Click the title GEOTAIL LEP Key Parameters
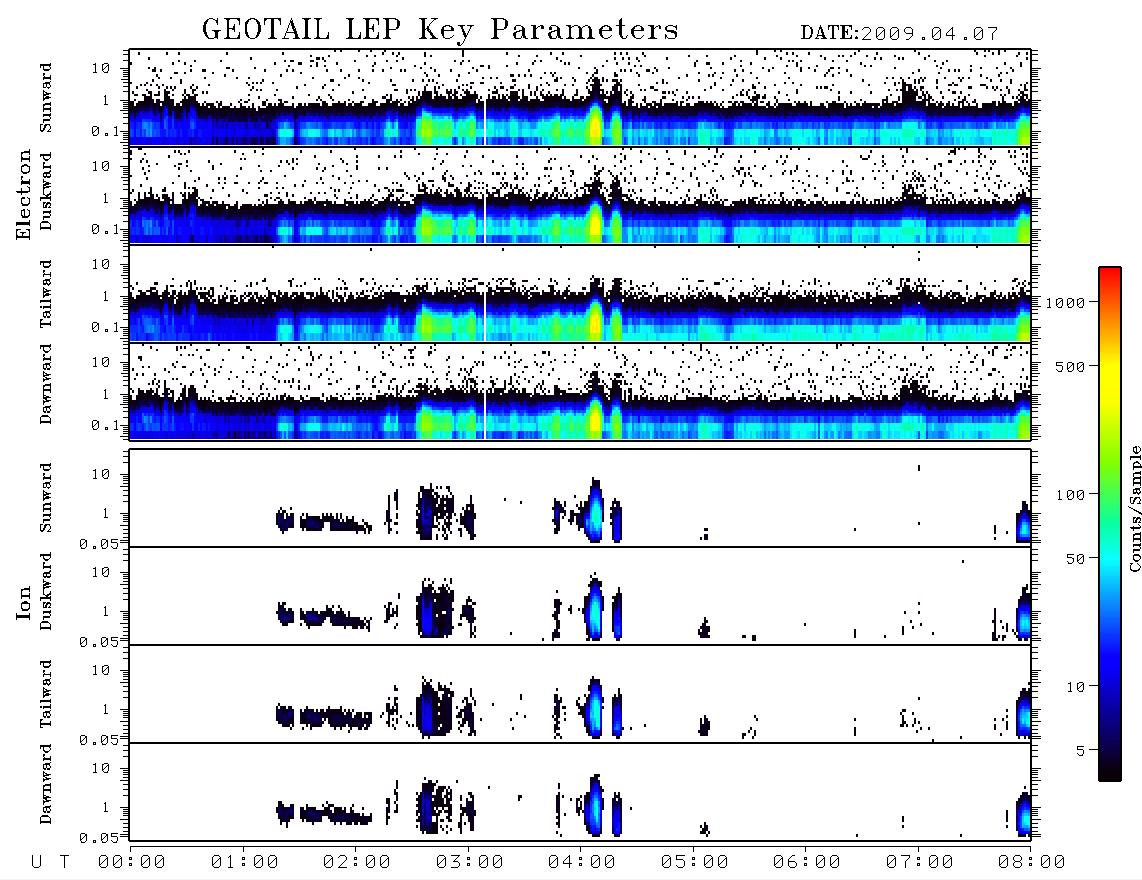Image resolution: width=1142 pixels, height=880 pixels. (x=440, y=30)
